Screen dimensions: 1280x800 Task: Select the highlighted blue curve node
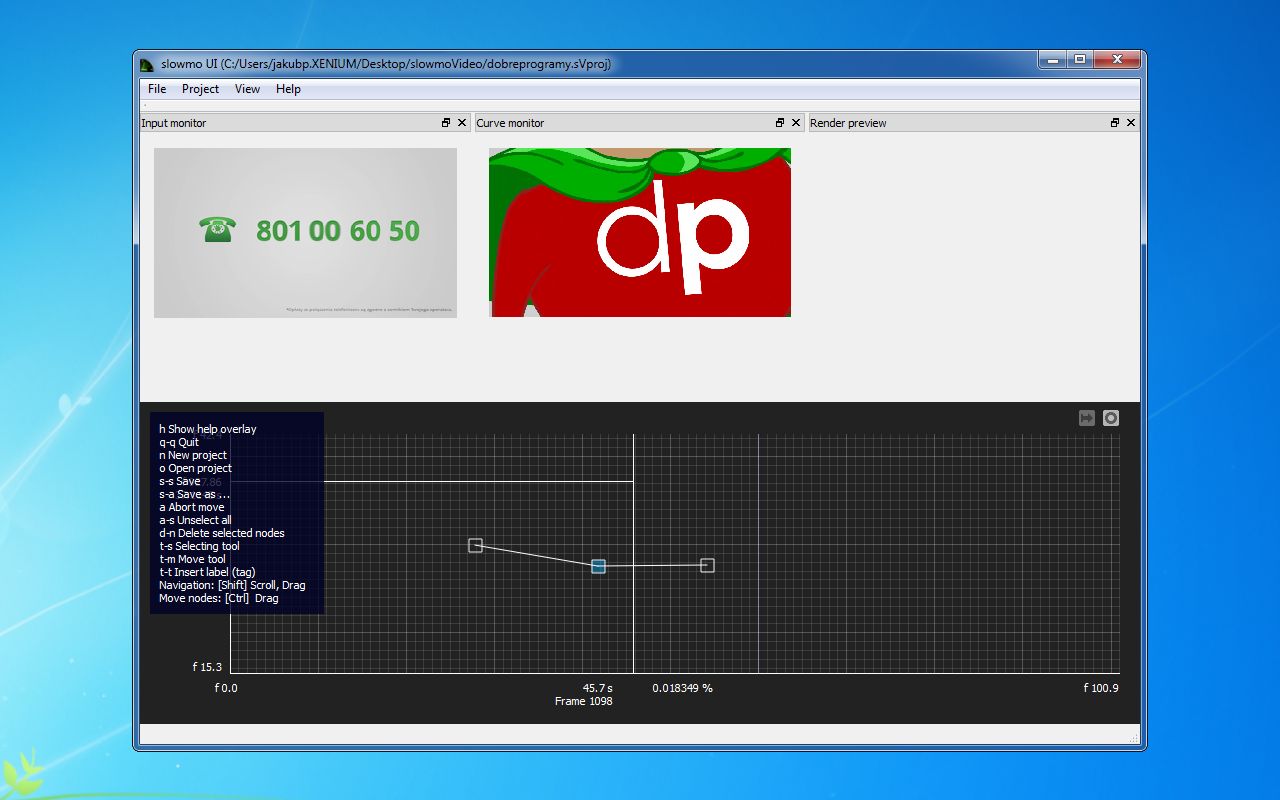[598, 566]
